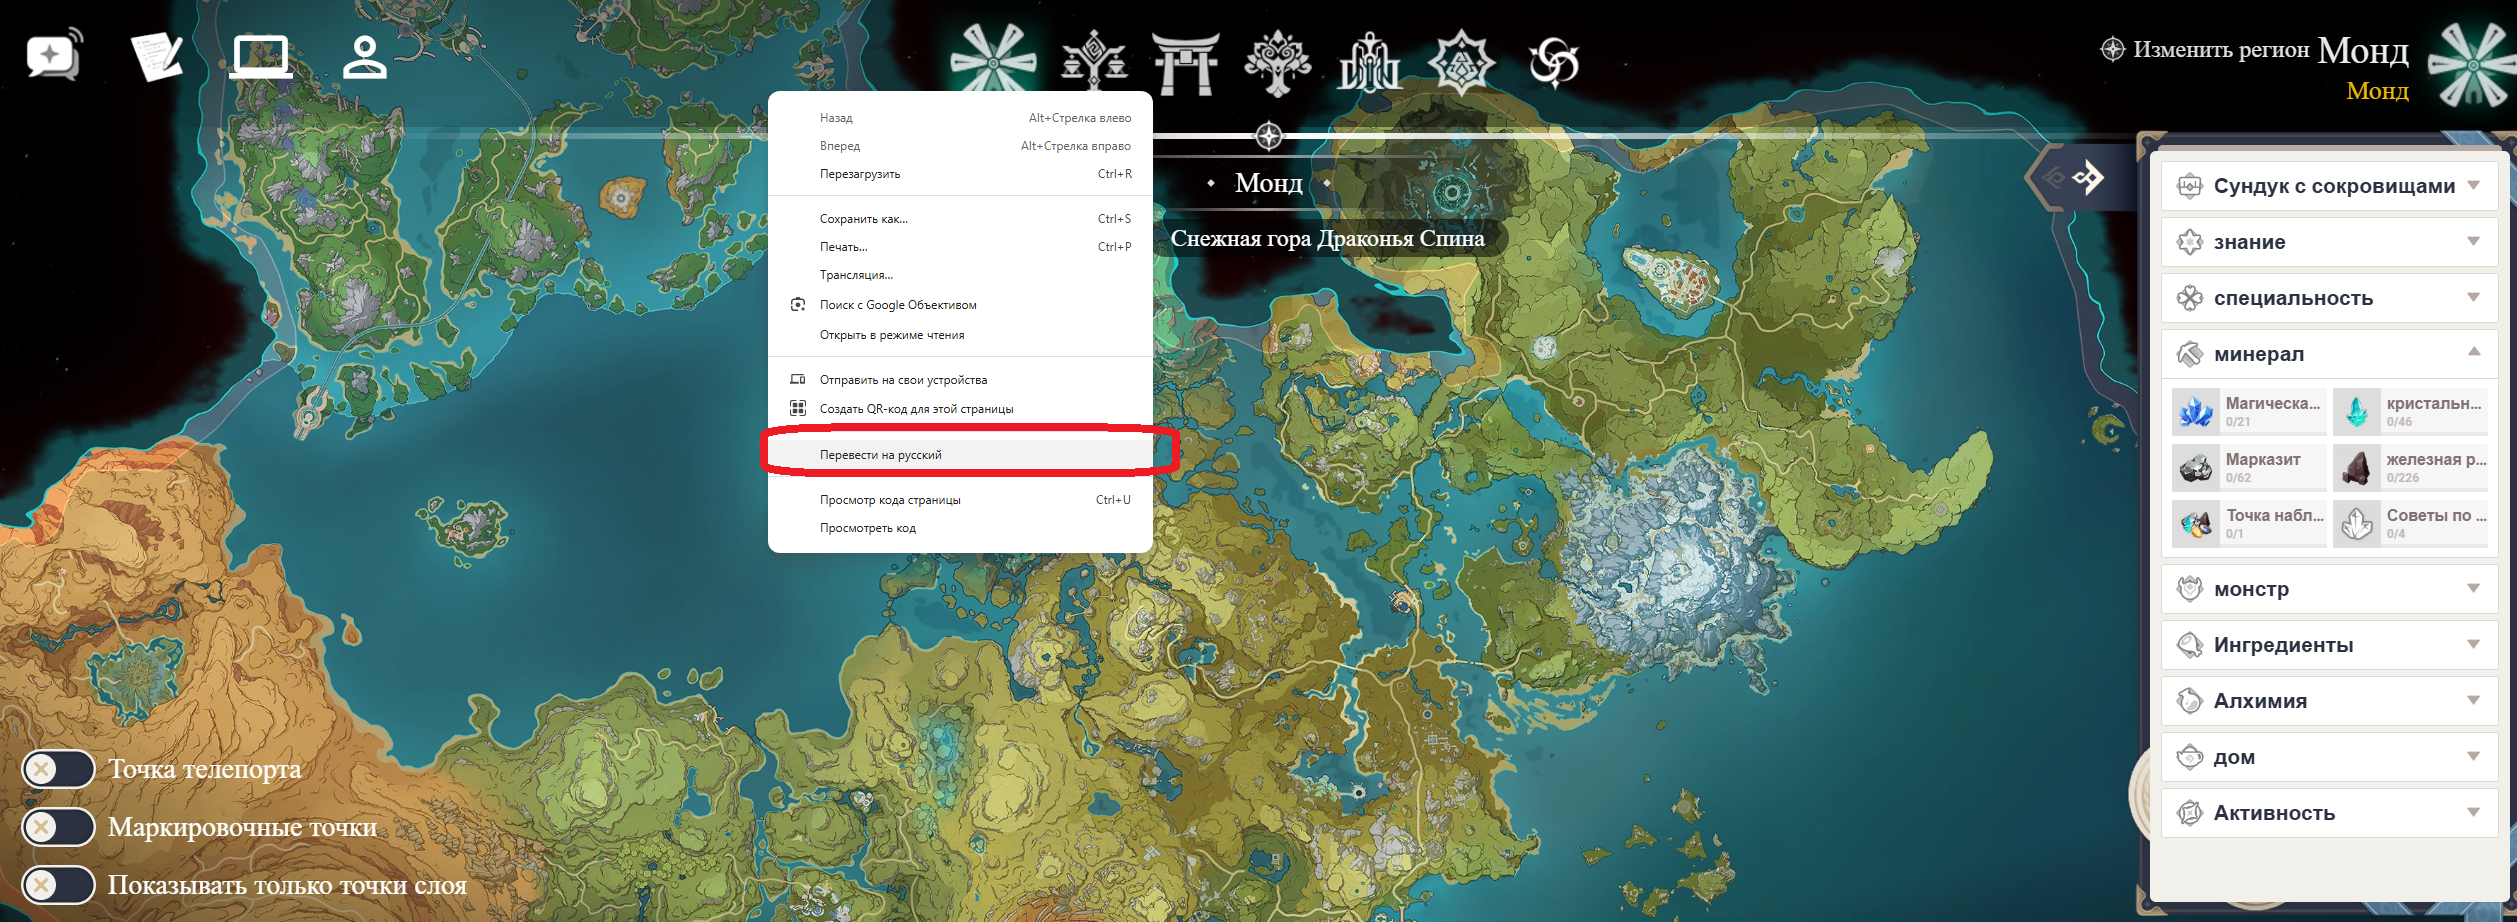Choose Назад in the context menu
The height and width of the screenshot is (922, 2517).
pyautogui.click(x=960, y=118)
